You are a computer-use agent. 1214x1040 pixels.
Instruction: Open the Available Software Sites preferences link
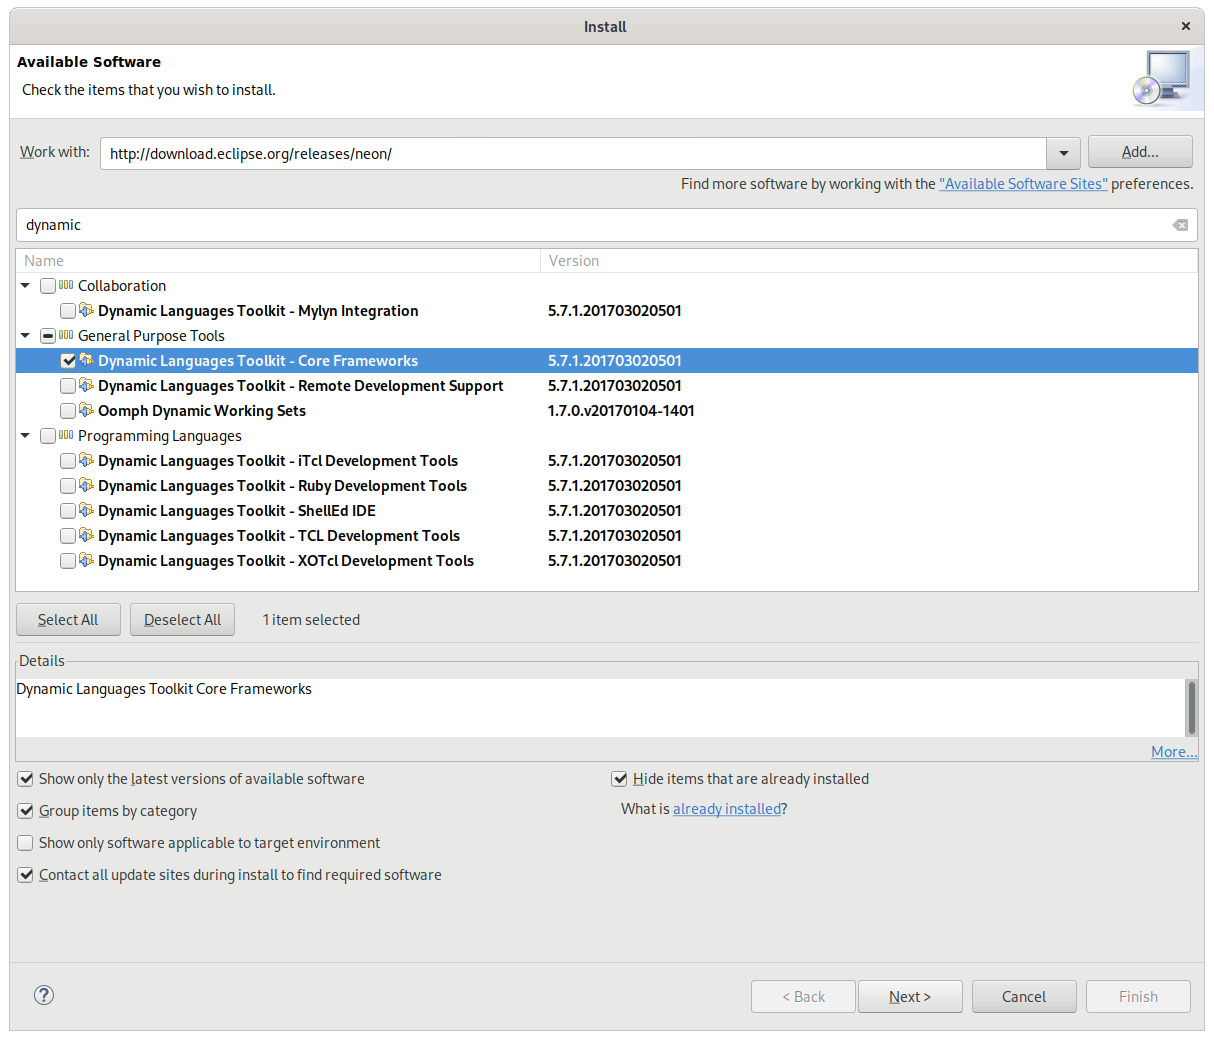[1022, 183]
